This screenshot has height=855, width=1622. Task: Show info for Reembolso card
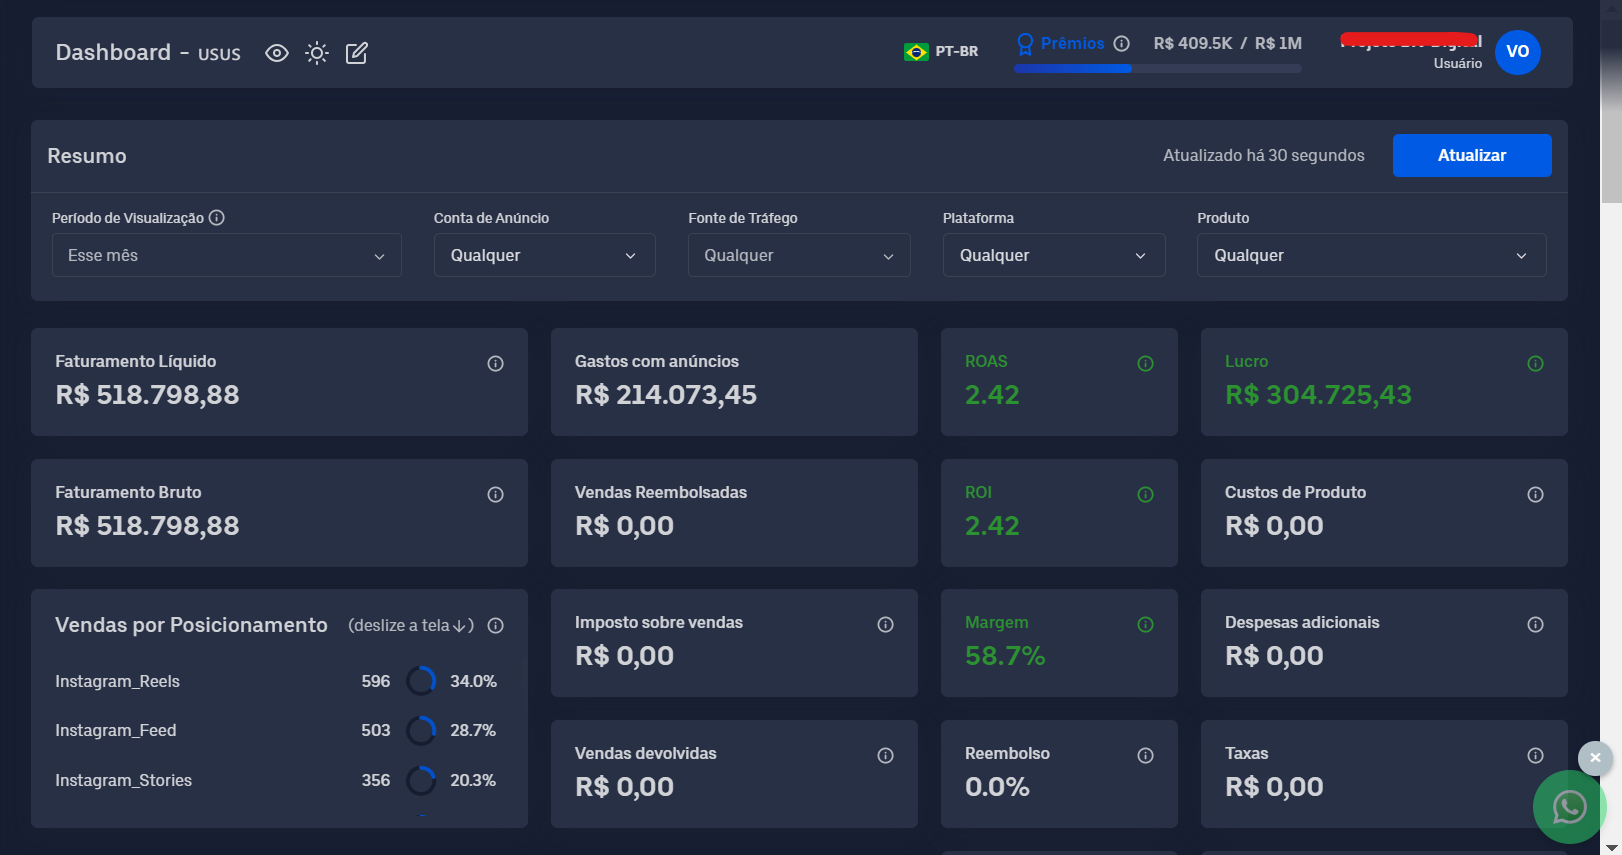point(1145,756)
